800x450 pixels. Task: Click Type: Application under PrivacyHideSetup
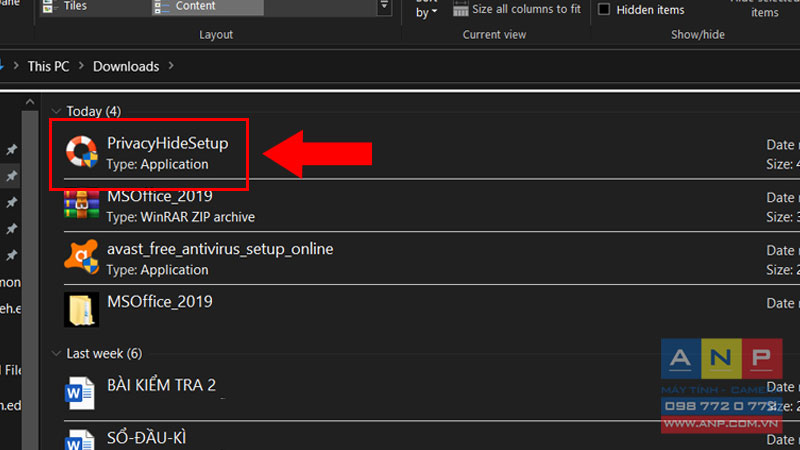click(x=157, y=164)
